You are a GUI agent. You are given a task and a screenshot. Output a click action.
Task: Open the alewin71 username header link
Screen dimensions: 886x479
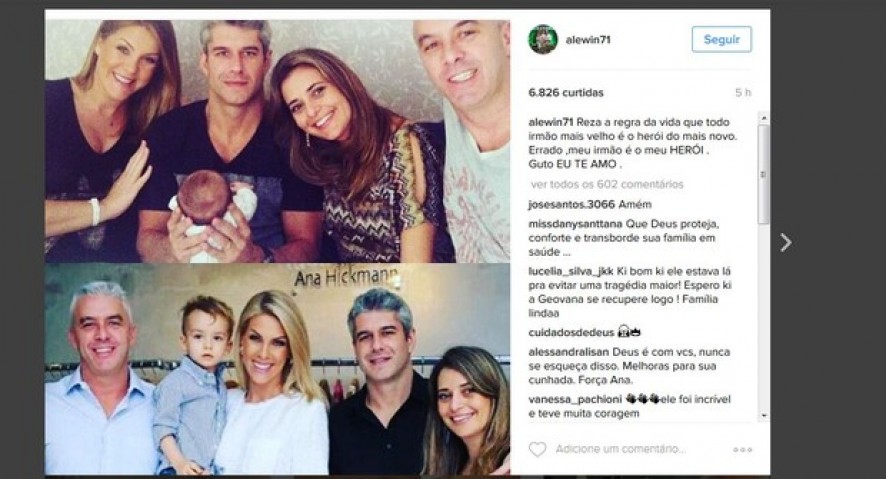point(588,40)
